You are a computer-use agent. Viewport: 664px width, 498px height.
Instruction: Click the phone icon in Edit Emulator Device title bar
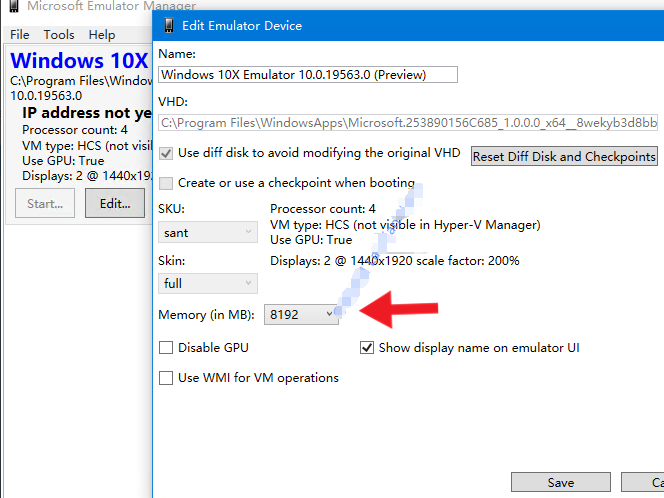(x=167, y=25)
